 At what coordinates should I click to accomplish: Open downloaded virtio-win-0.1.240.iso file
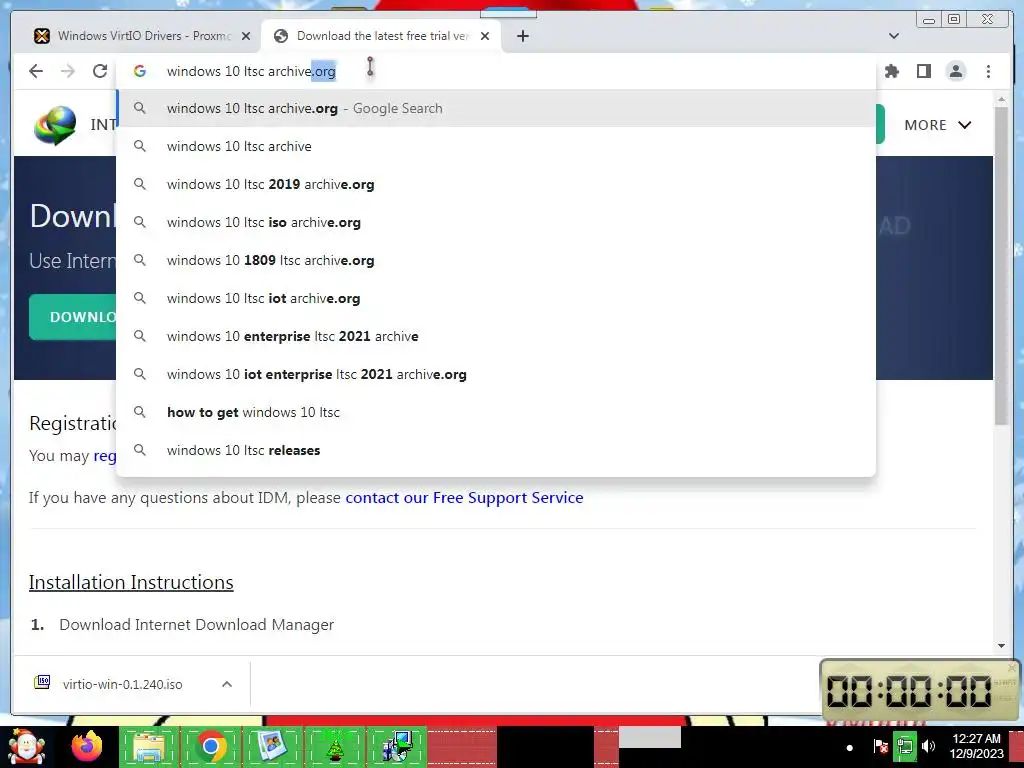click(122, 684)
